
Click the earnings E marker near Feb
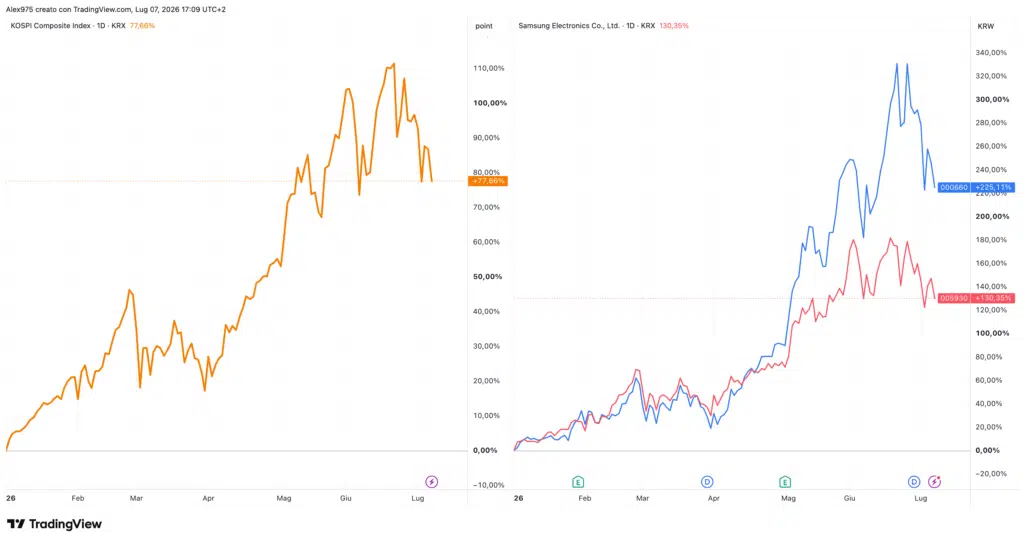click(x=578, y=482)
